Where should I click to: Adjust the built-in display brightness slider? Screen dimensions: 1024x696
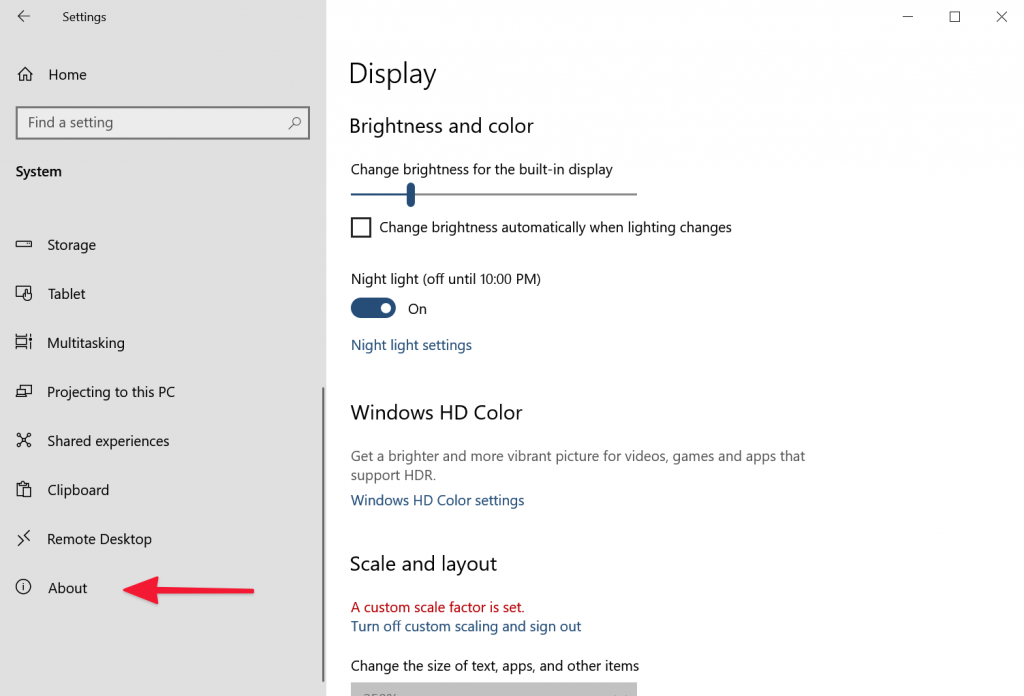tap(410, 194)
